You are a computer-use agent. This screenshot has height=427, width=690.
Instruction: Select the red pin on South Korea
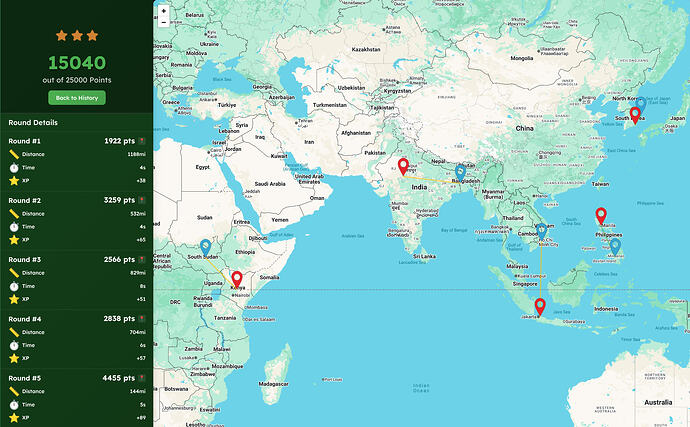(x=635, y=115)
